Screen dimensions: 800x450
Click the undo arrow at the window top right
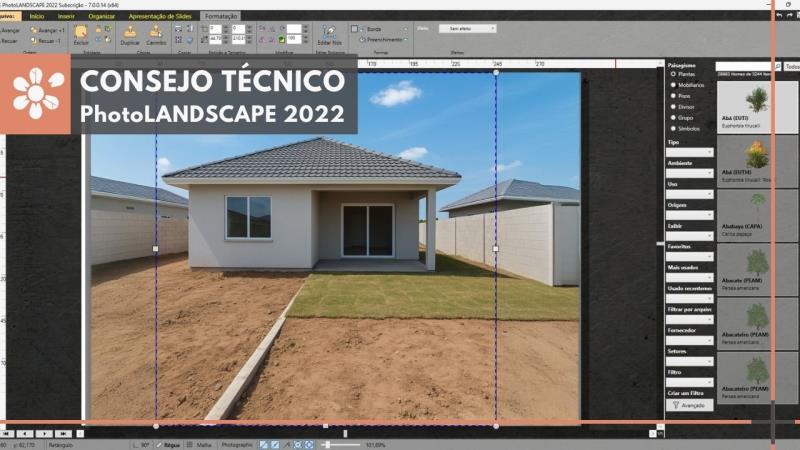click(x=779, y=16)
